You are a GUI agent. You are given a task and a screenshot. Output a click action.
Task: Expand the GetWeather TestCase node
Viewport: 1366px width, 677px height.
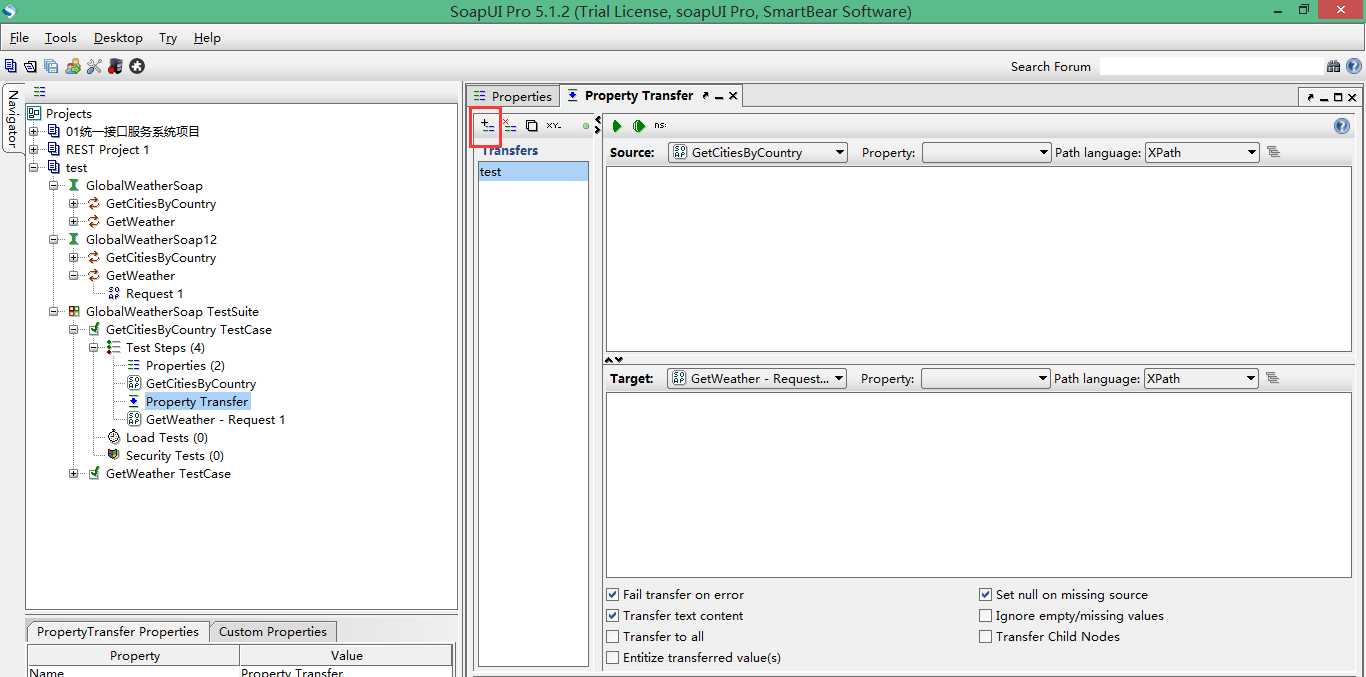[74, 473]
